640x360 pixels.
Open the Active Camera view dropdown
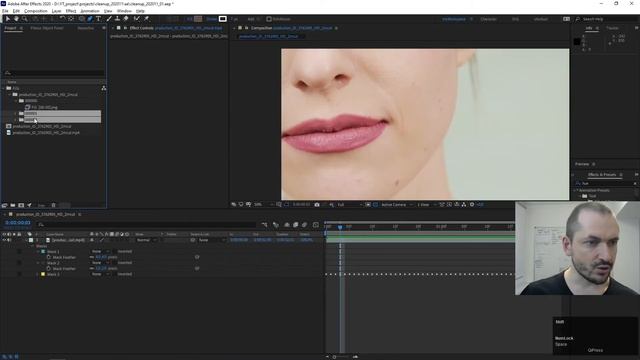(x=397, y=204)
